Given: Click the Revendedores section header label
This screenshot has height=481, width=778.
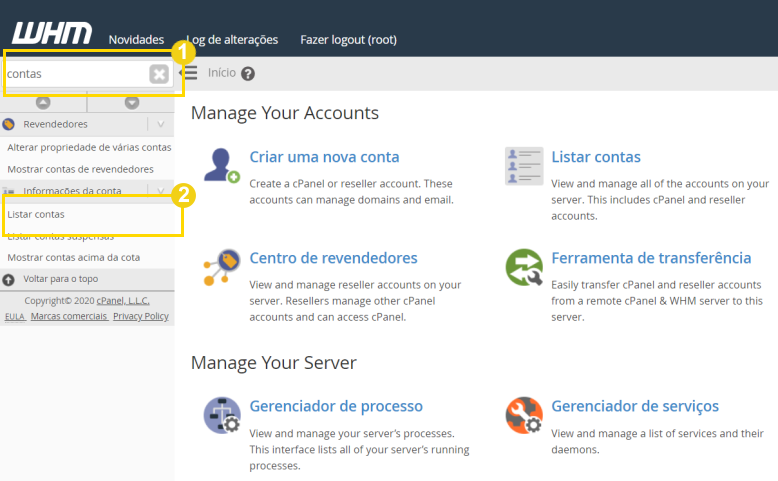Looking at the screenshot, I should (x=56, y=124).
